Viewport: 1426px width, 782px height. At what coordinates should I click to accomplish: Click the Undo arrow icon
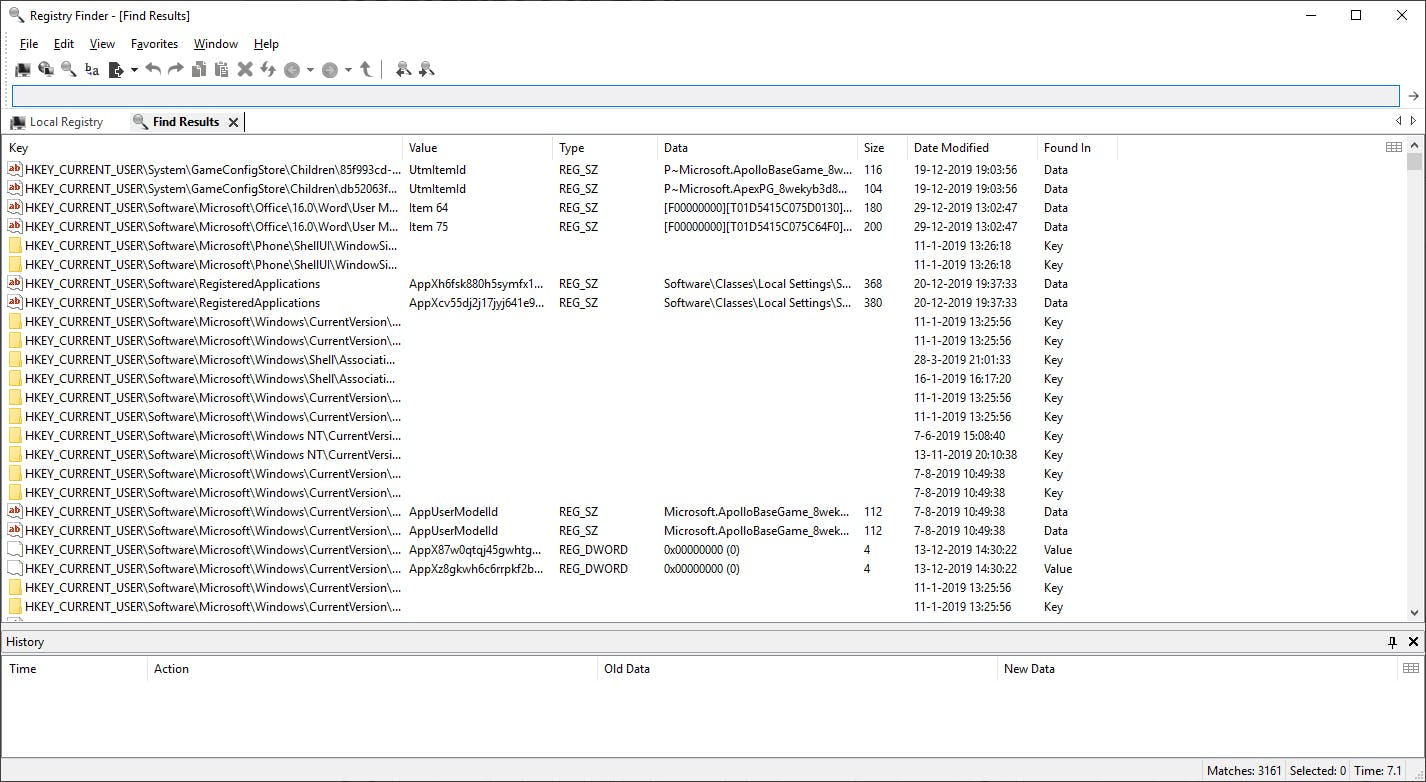click(x=154, y=69)
